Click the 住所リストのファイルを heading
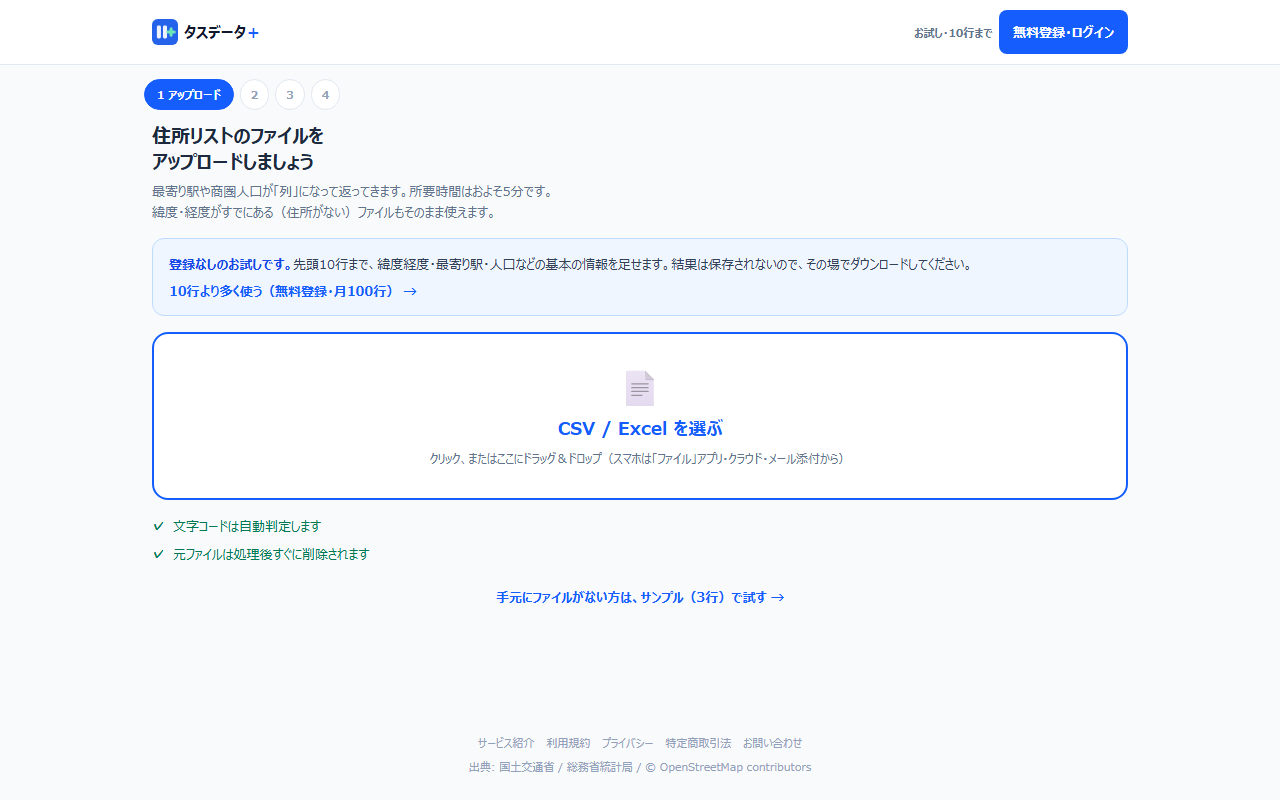This screenshot has height=800, width=1280. click(238, 135)
